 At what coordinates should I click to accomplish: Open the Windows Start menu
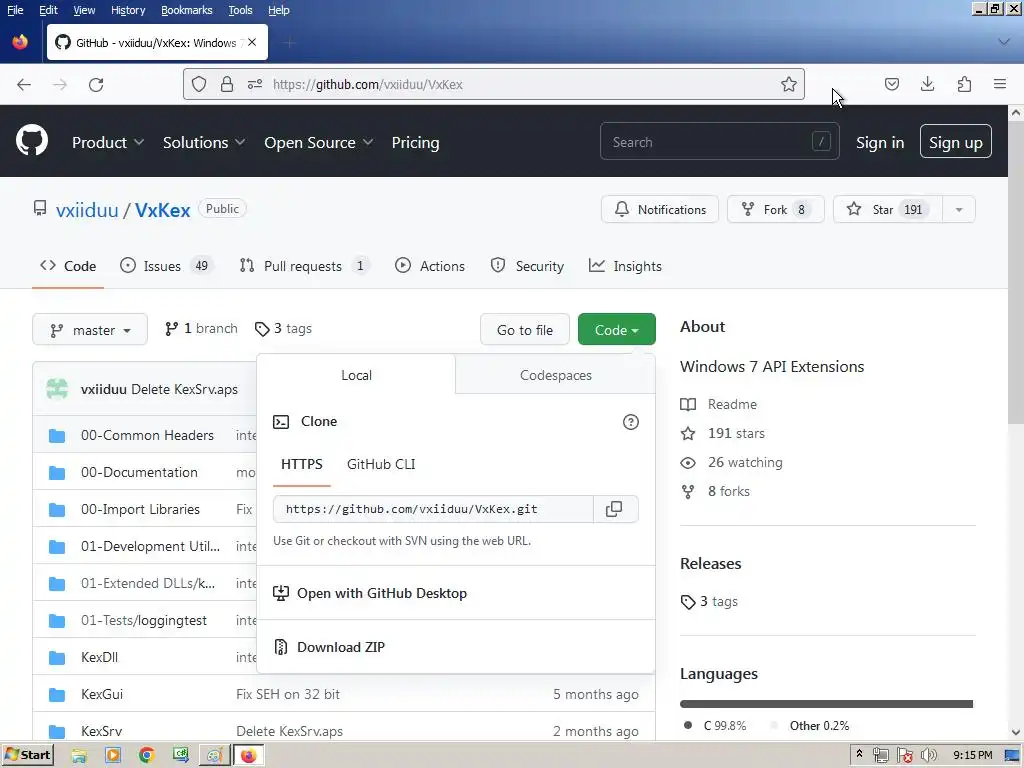(27, 755)
